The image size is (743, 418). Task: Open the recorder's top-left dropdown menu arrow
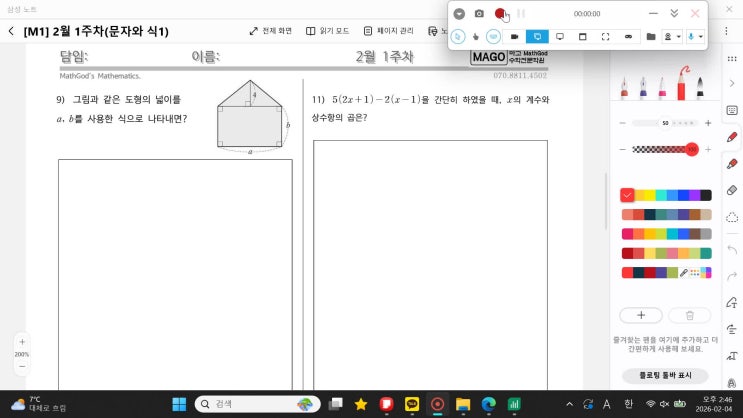pyautogui.click(x=459, y=14)
